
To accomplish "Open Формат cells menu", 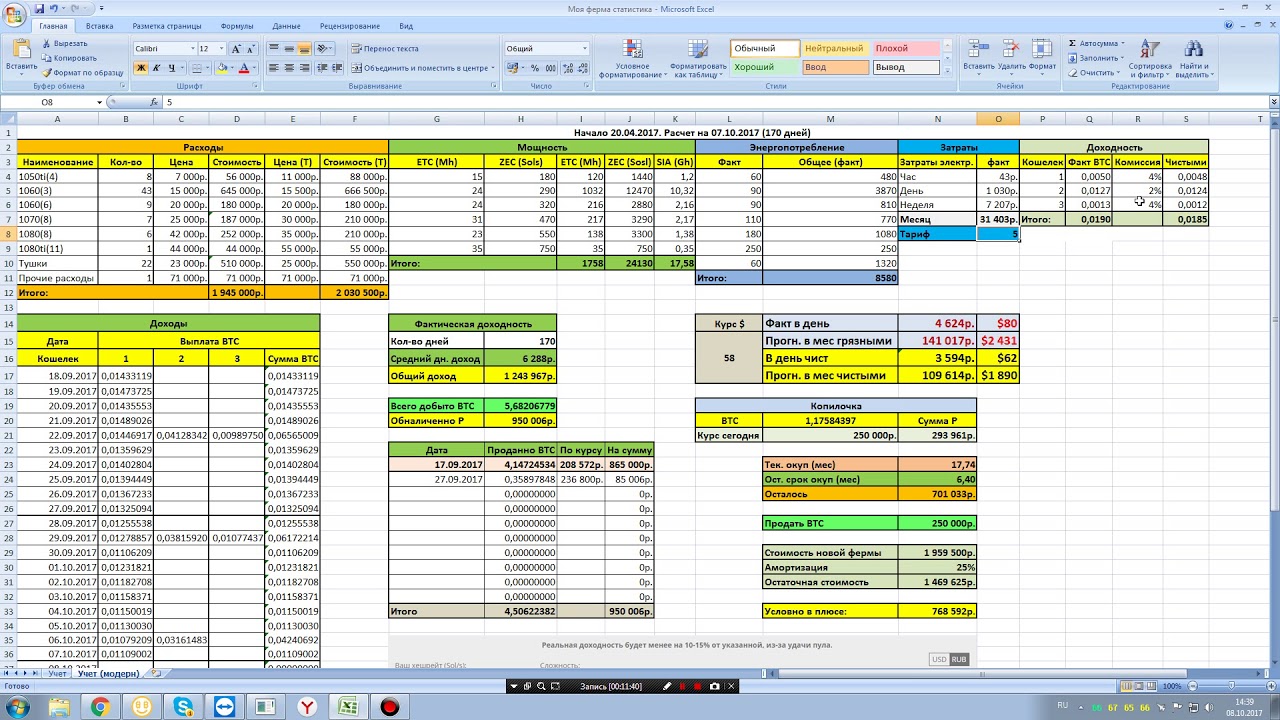I will [x=1042, y=56].
